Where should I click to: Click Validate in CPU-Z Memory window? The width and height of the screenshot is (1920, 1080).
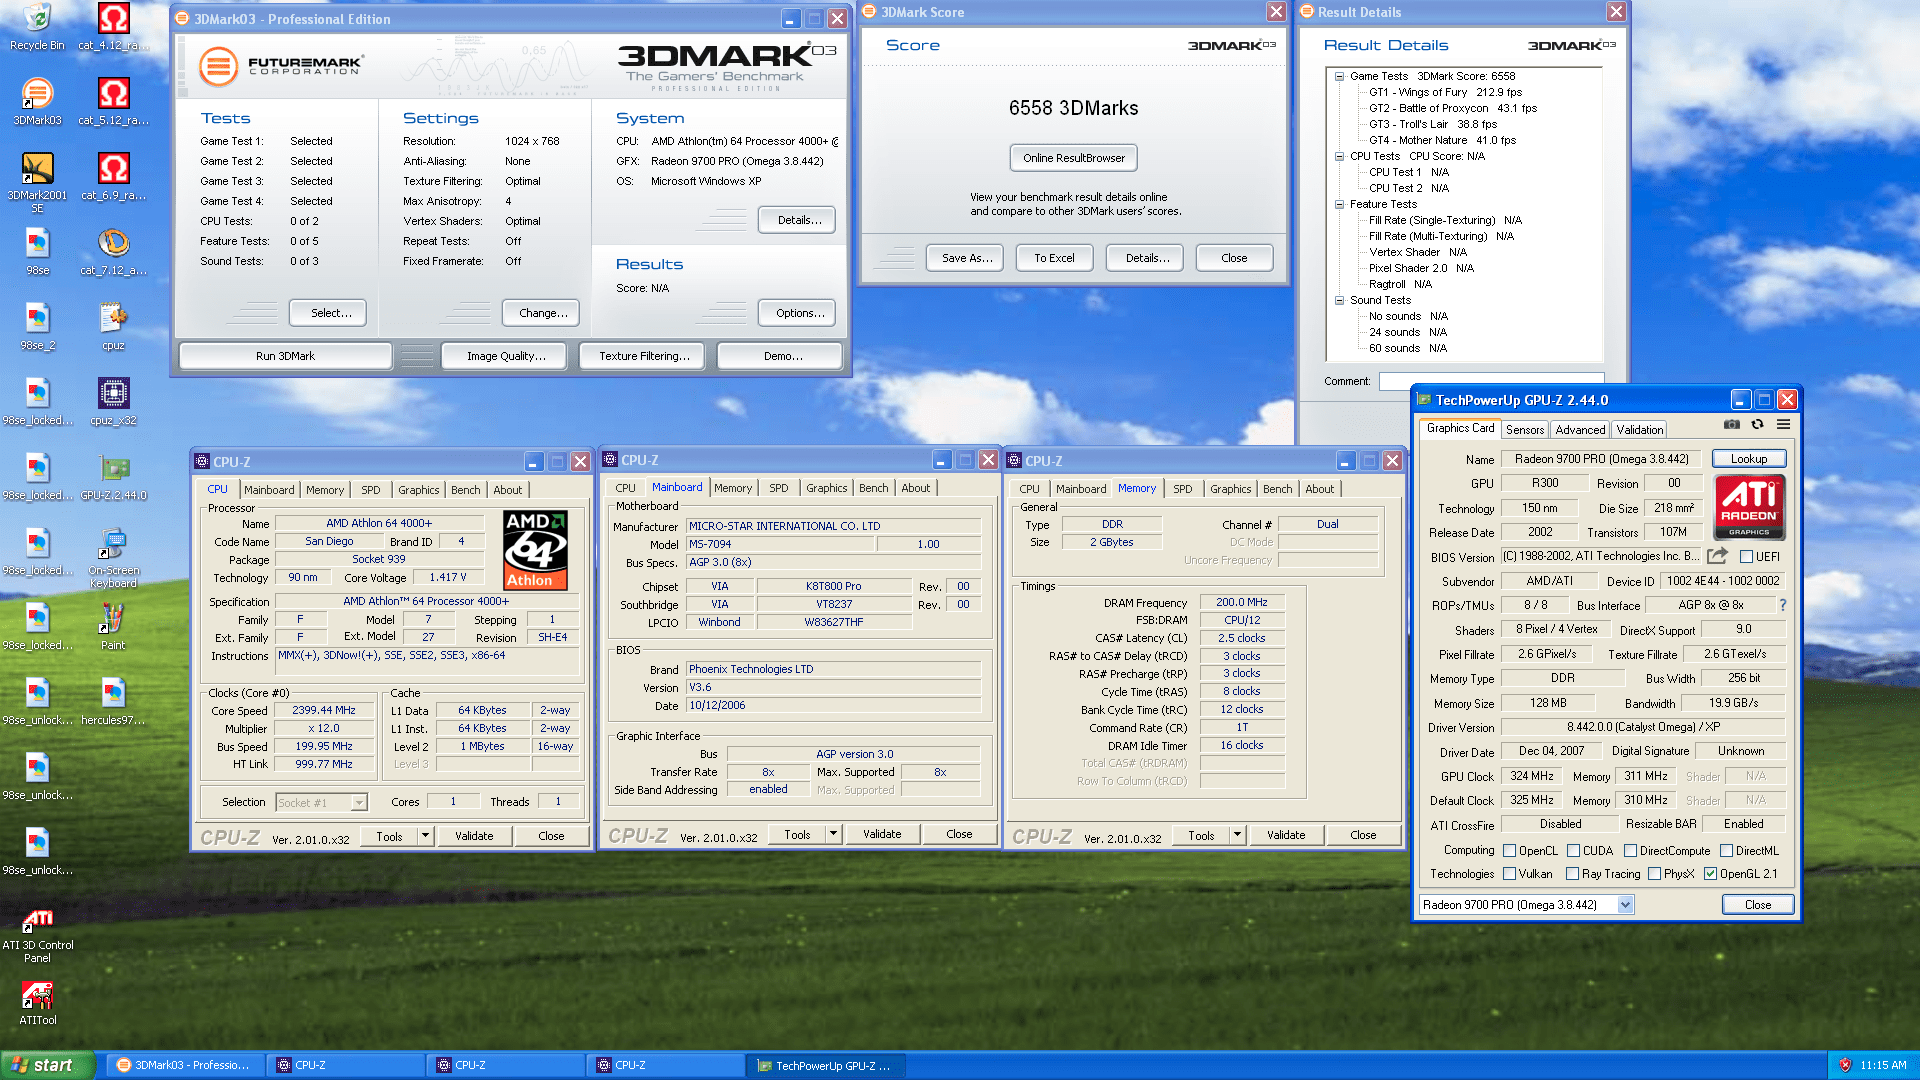[x=1286, y=835]
